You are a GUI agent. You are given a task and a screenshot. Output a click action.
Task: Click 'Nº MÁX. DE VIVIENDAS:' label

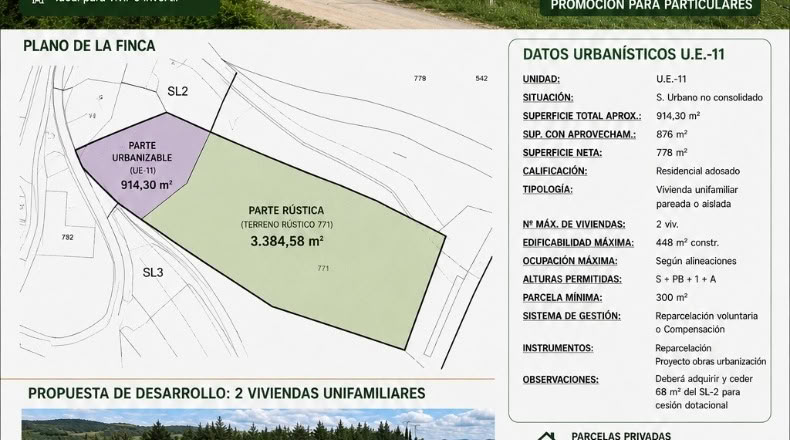coord(574,224)
